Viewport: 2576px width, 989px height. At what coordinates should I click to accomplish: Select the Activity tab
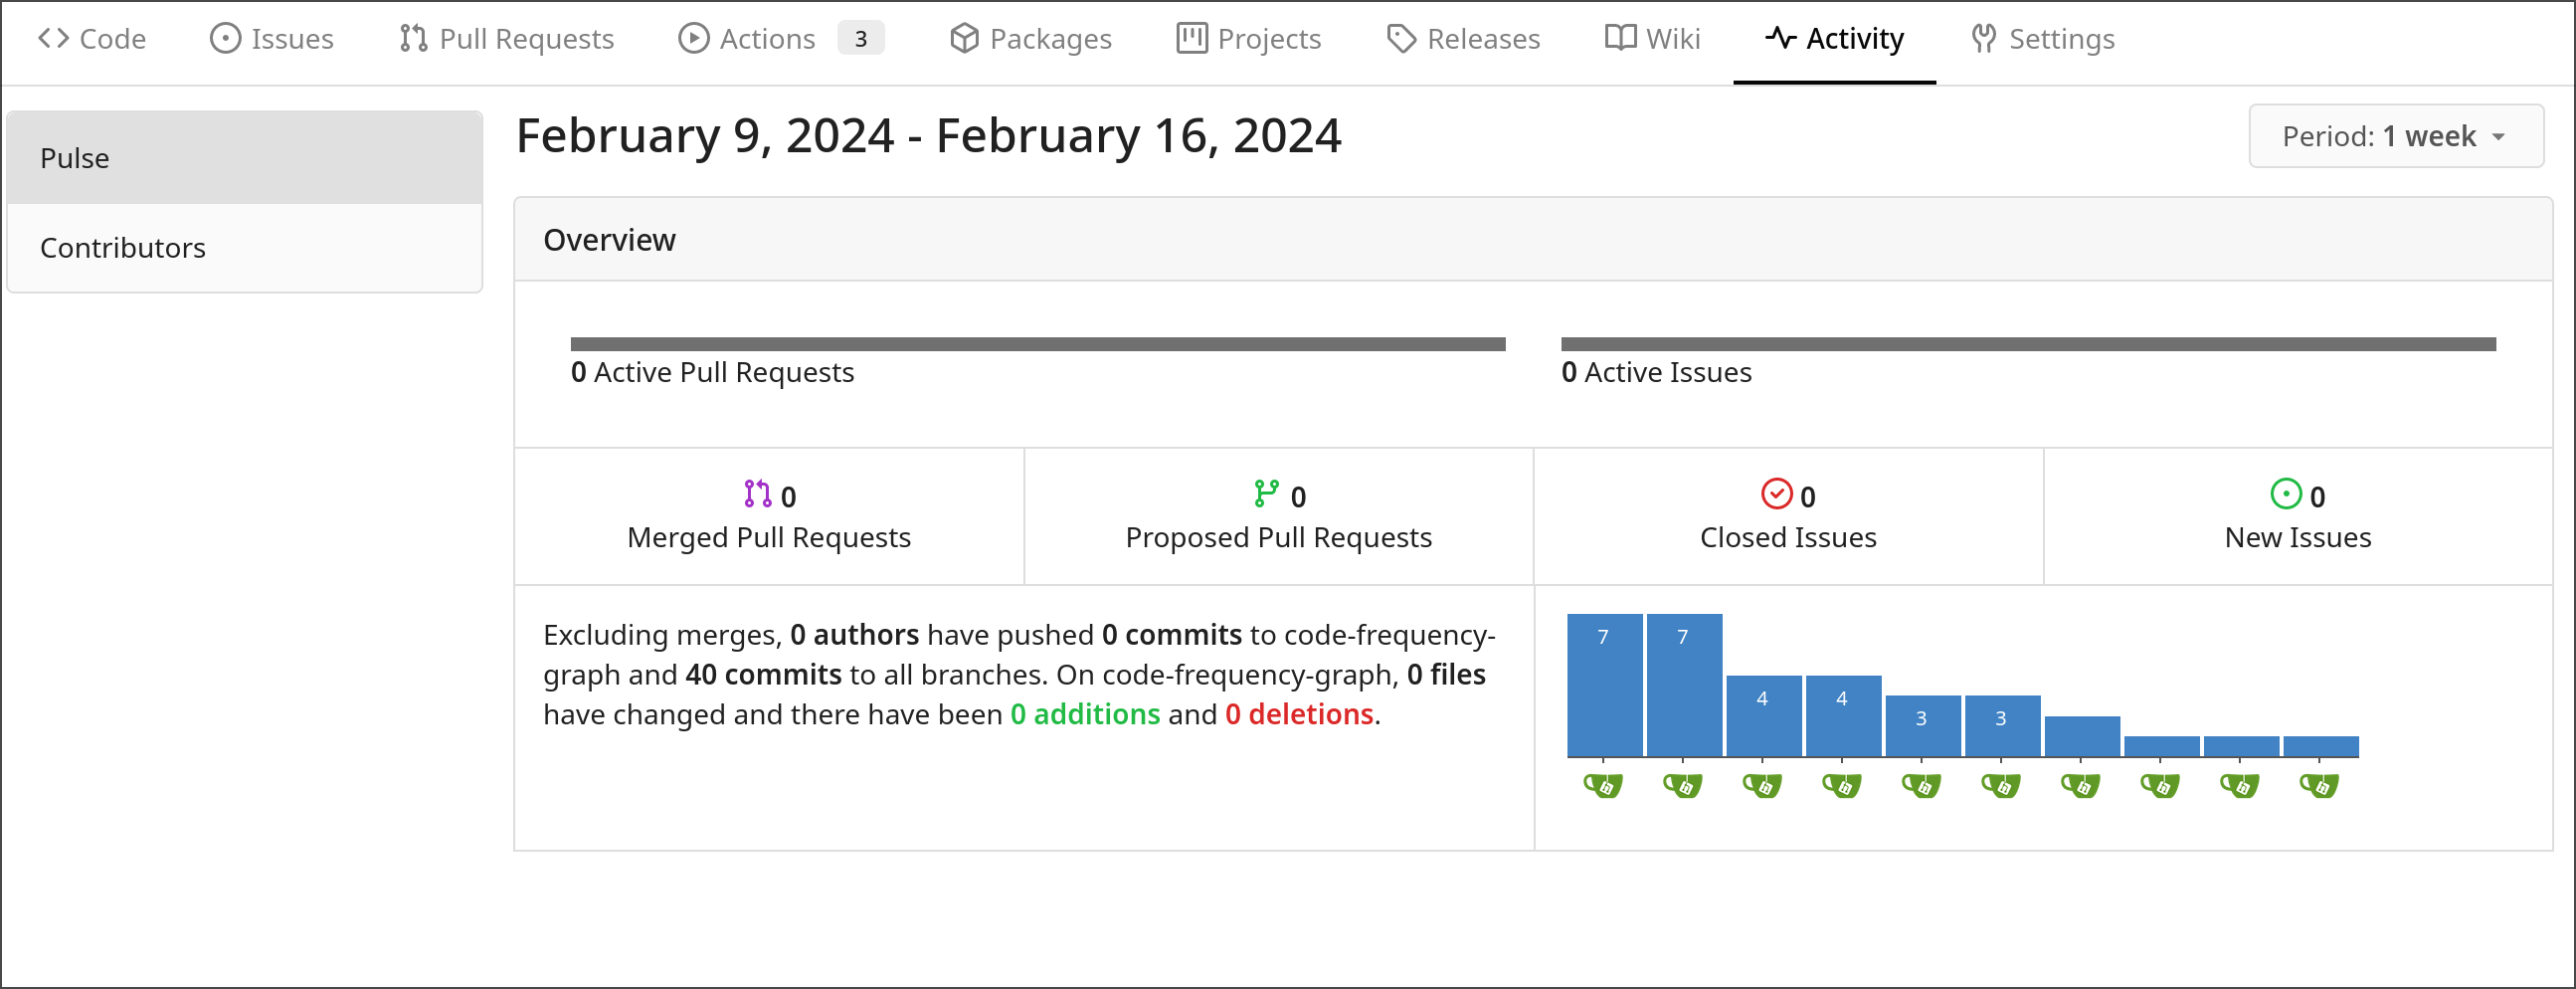coord(1834,39)
